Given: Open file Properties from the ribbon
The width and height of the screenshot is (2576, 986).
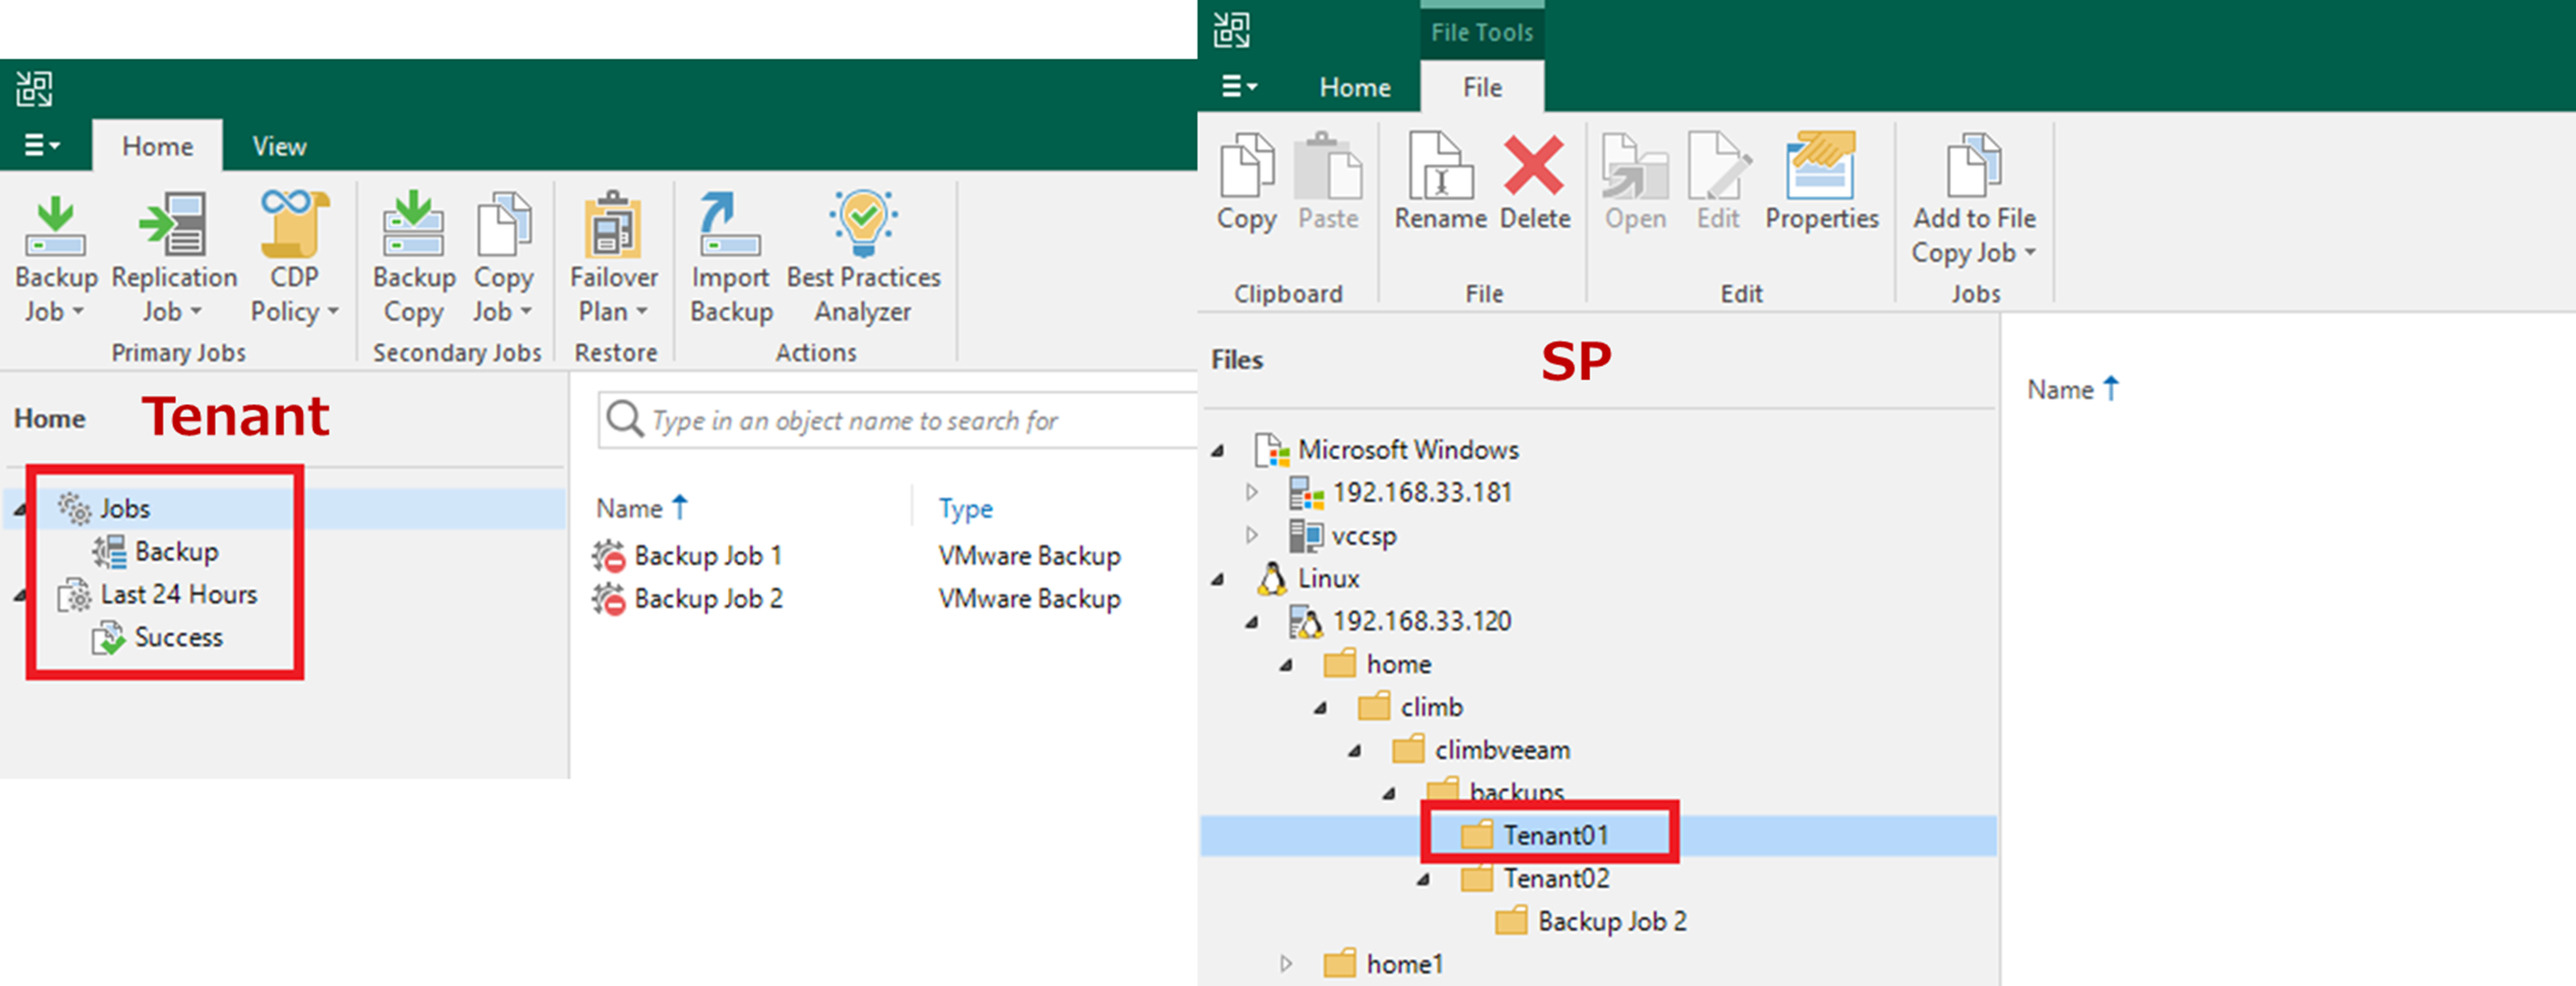Looking at the screenshot, I should coord(1821,182).
